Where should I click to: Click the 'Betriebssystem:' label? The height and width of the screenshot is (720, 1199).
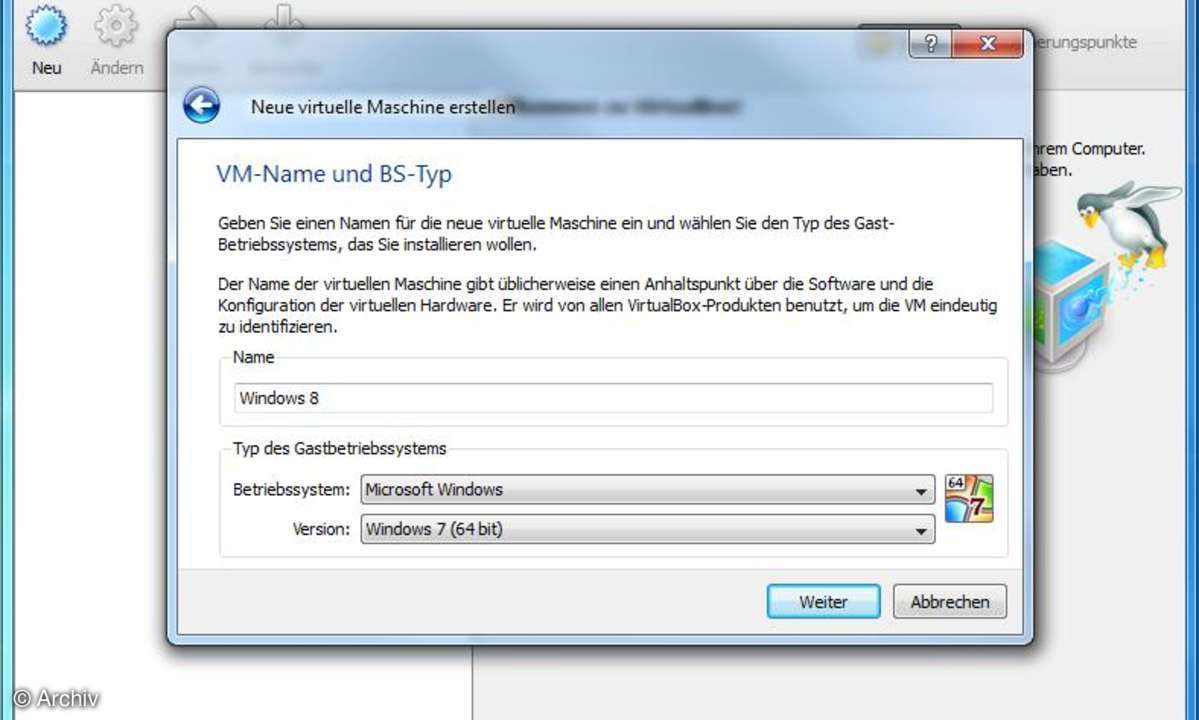(291, 490)
